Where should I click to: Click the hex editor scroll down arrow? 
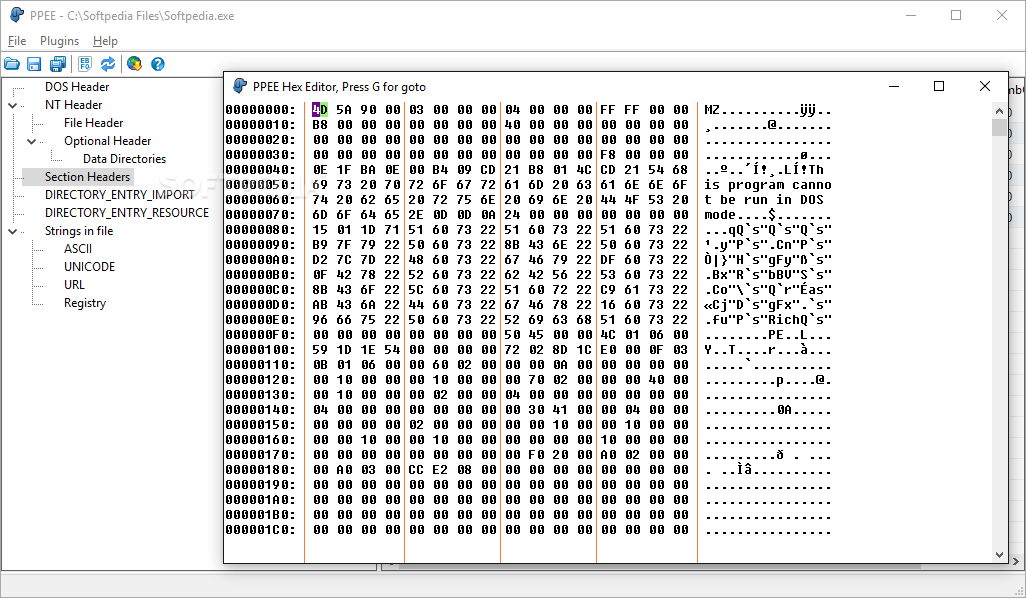(999, 555)
